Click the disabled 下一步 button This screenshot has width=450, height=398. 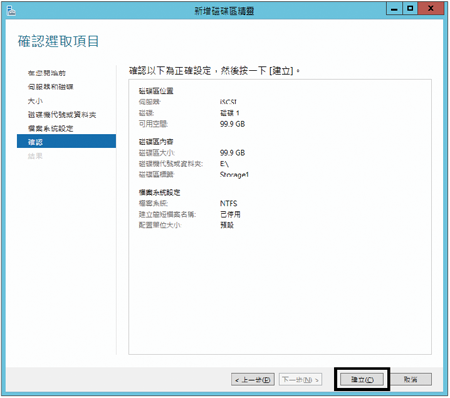300,379
